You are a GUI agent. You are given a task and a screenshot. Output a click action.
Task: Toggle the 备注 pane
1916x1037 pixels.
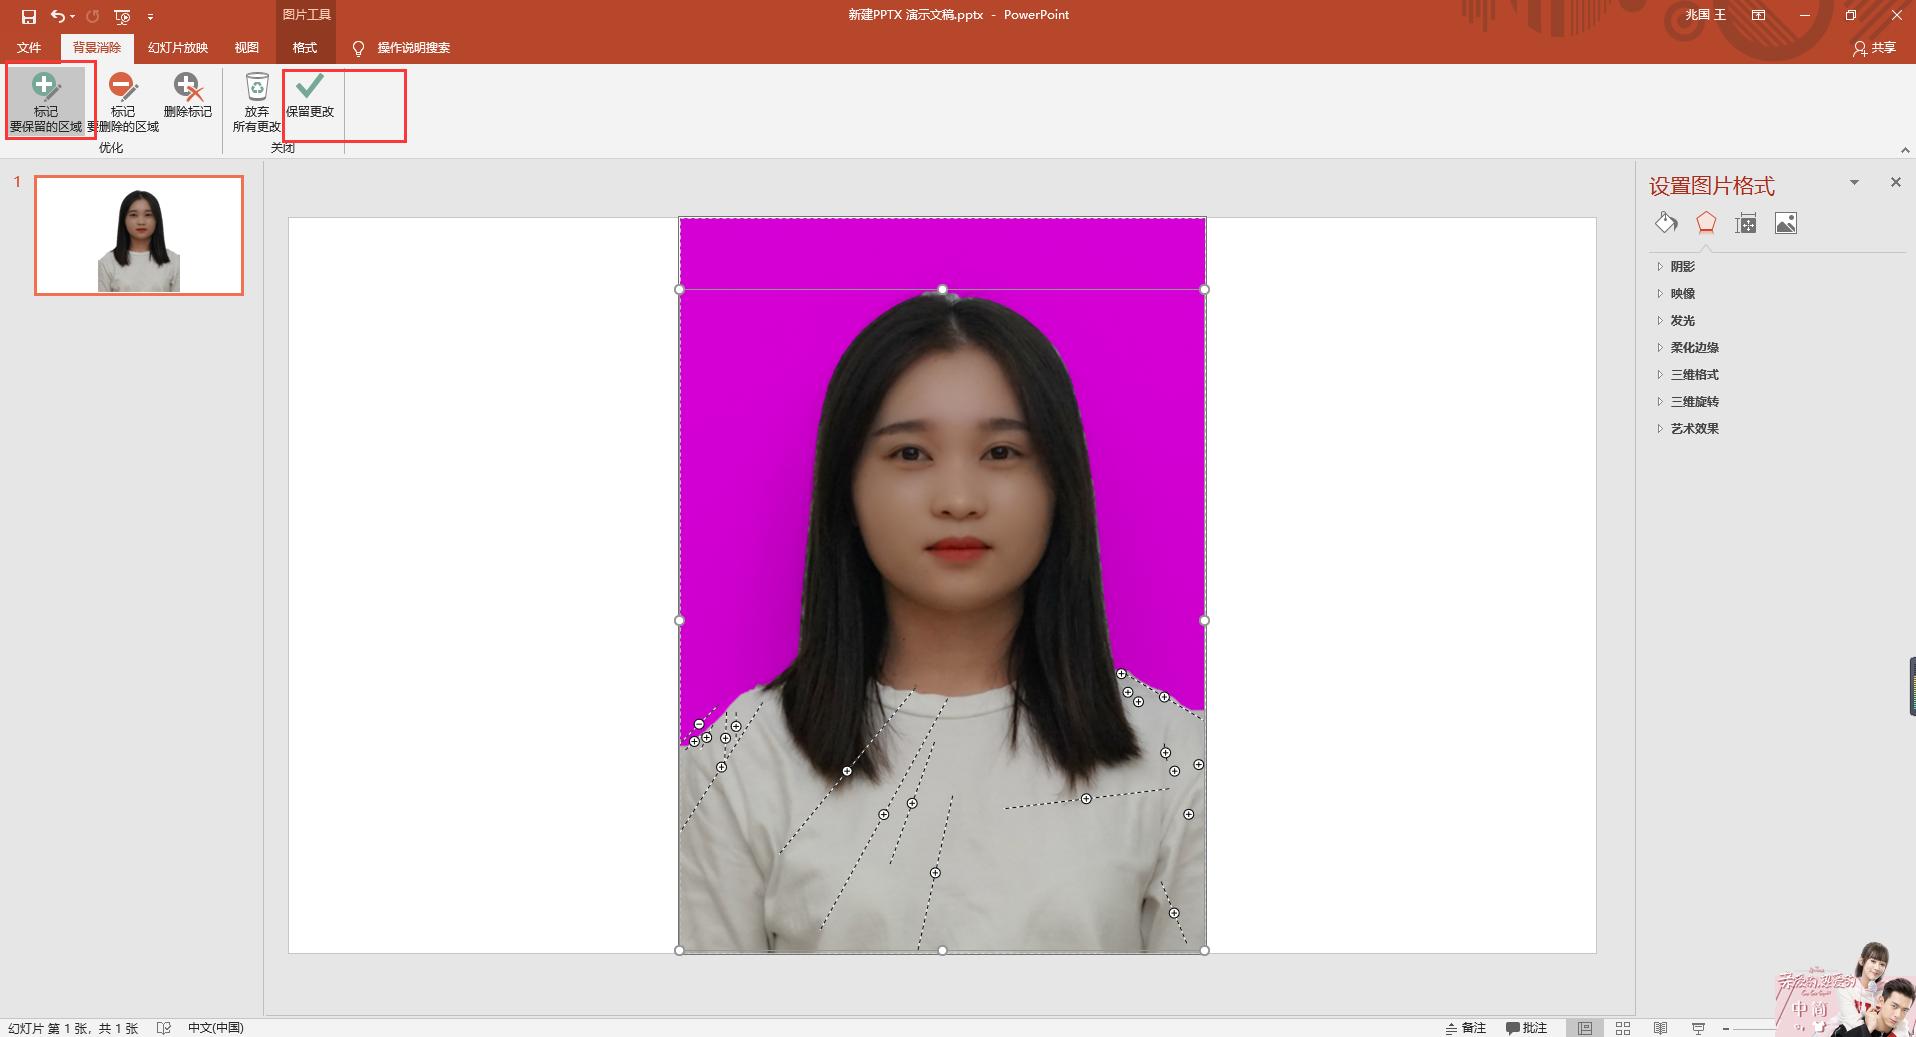(1466, 1028)
